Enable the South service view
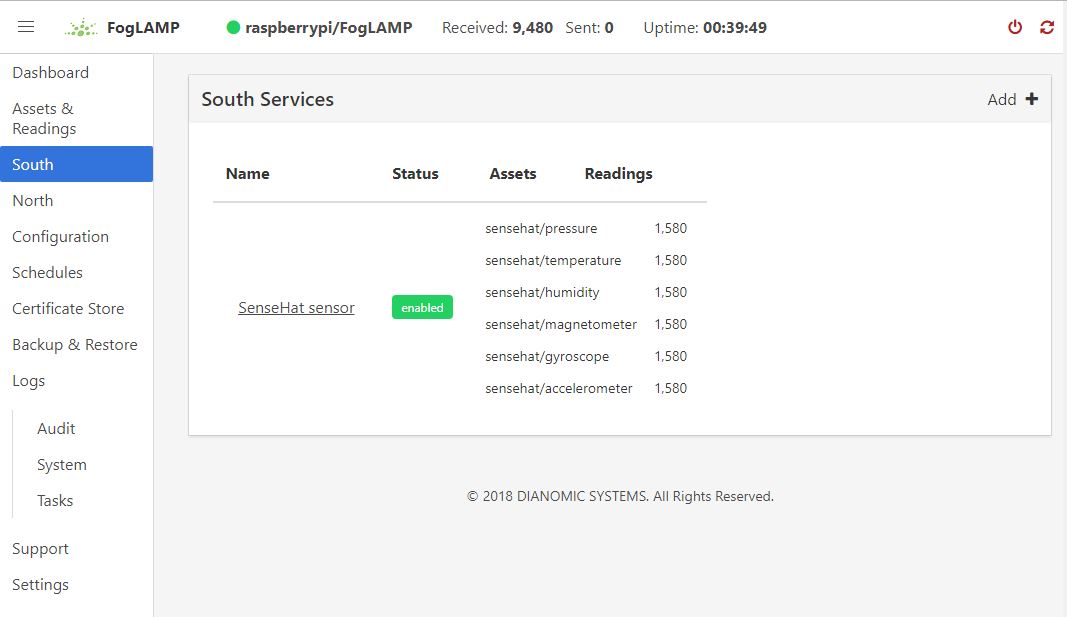 pyautogui.click(x=33, y=164)
